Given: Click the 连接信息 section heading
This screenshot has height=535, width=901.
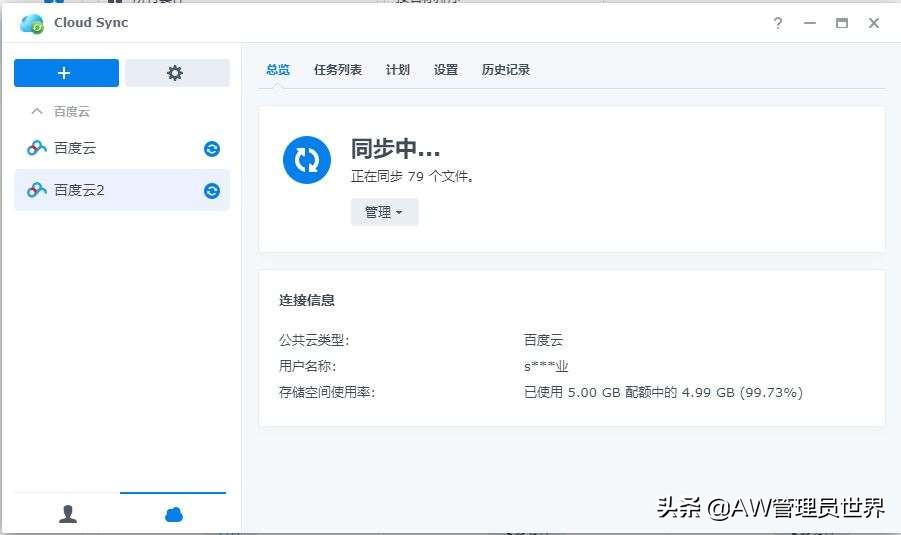Looking at the screenshot, I should click(x=307, y=300).
